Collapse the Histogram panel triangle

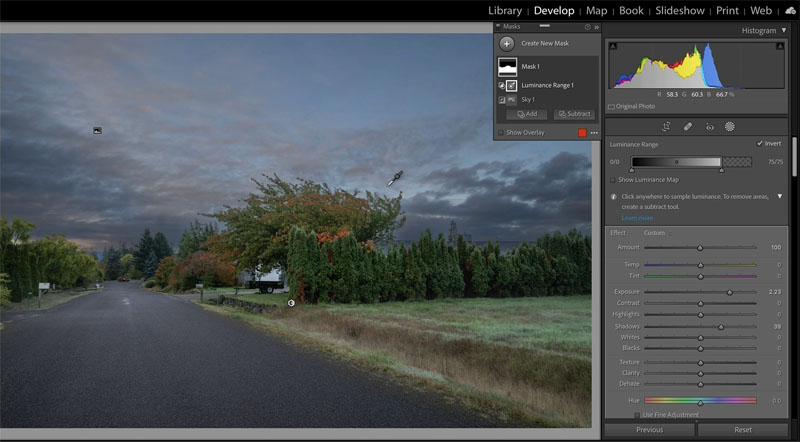(784, 31)
